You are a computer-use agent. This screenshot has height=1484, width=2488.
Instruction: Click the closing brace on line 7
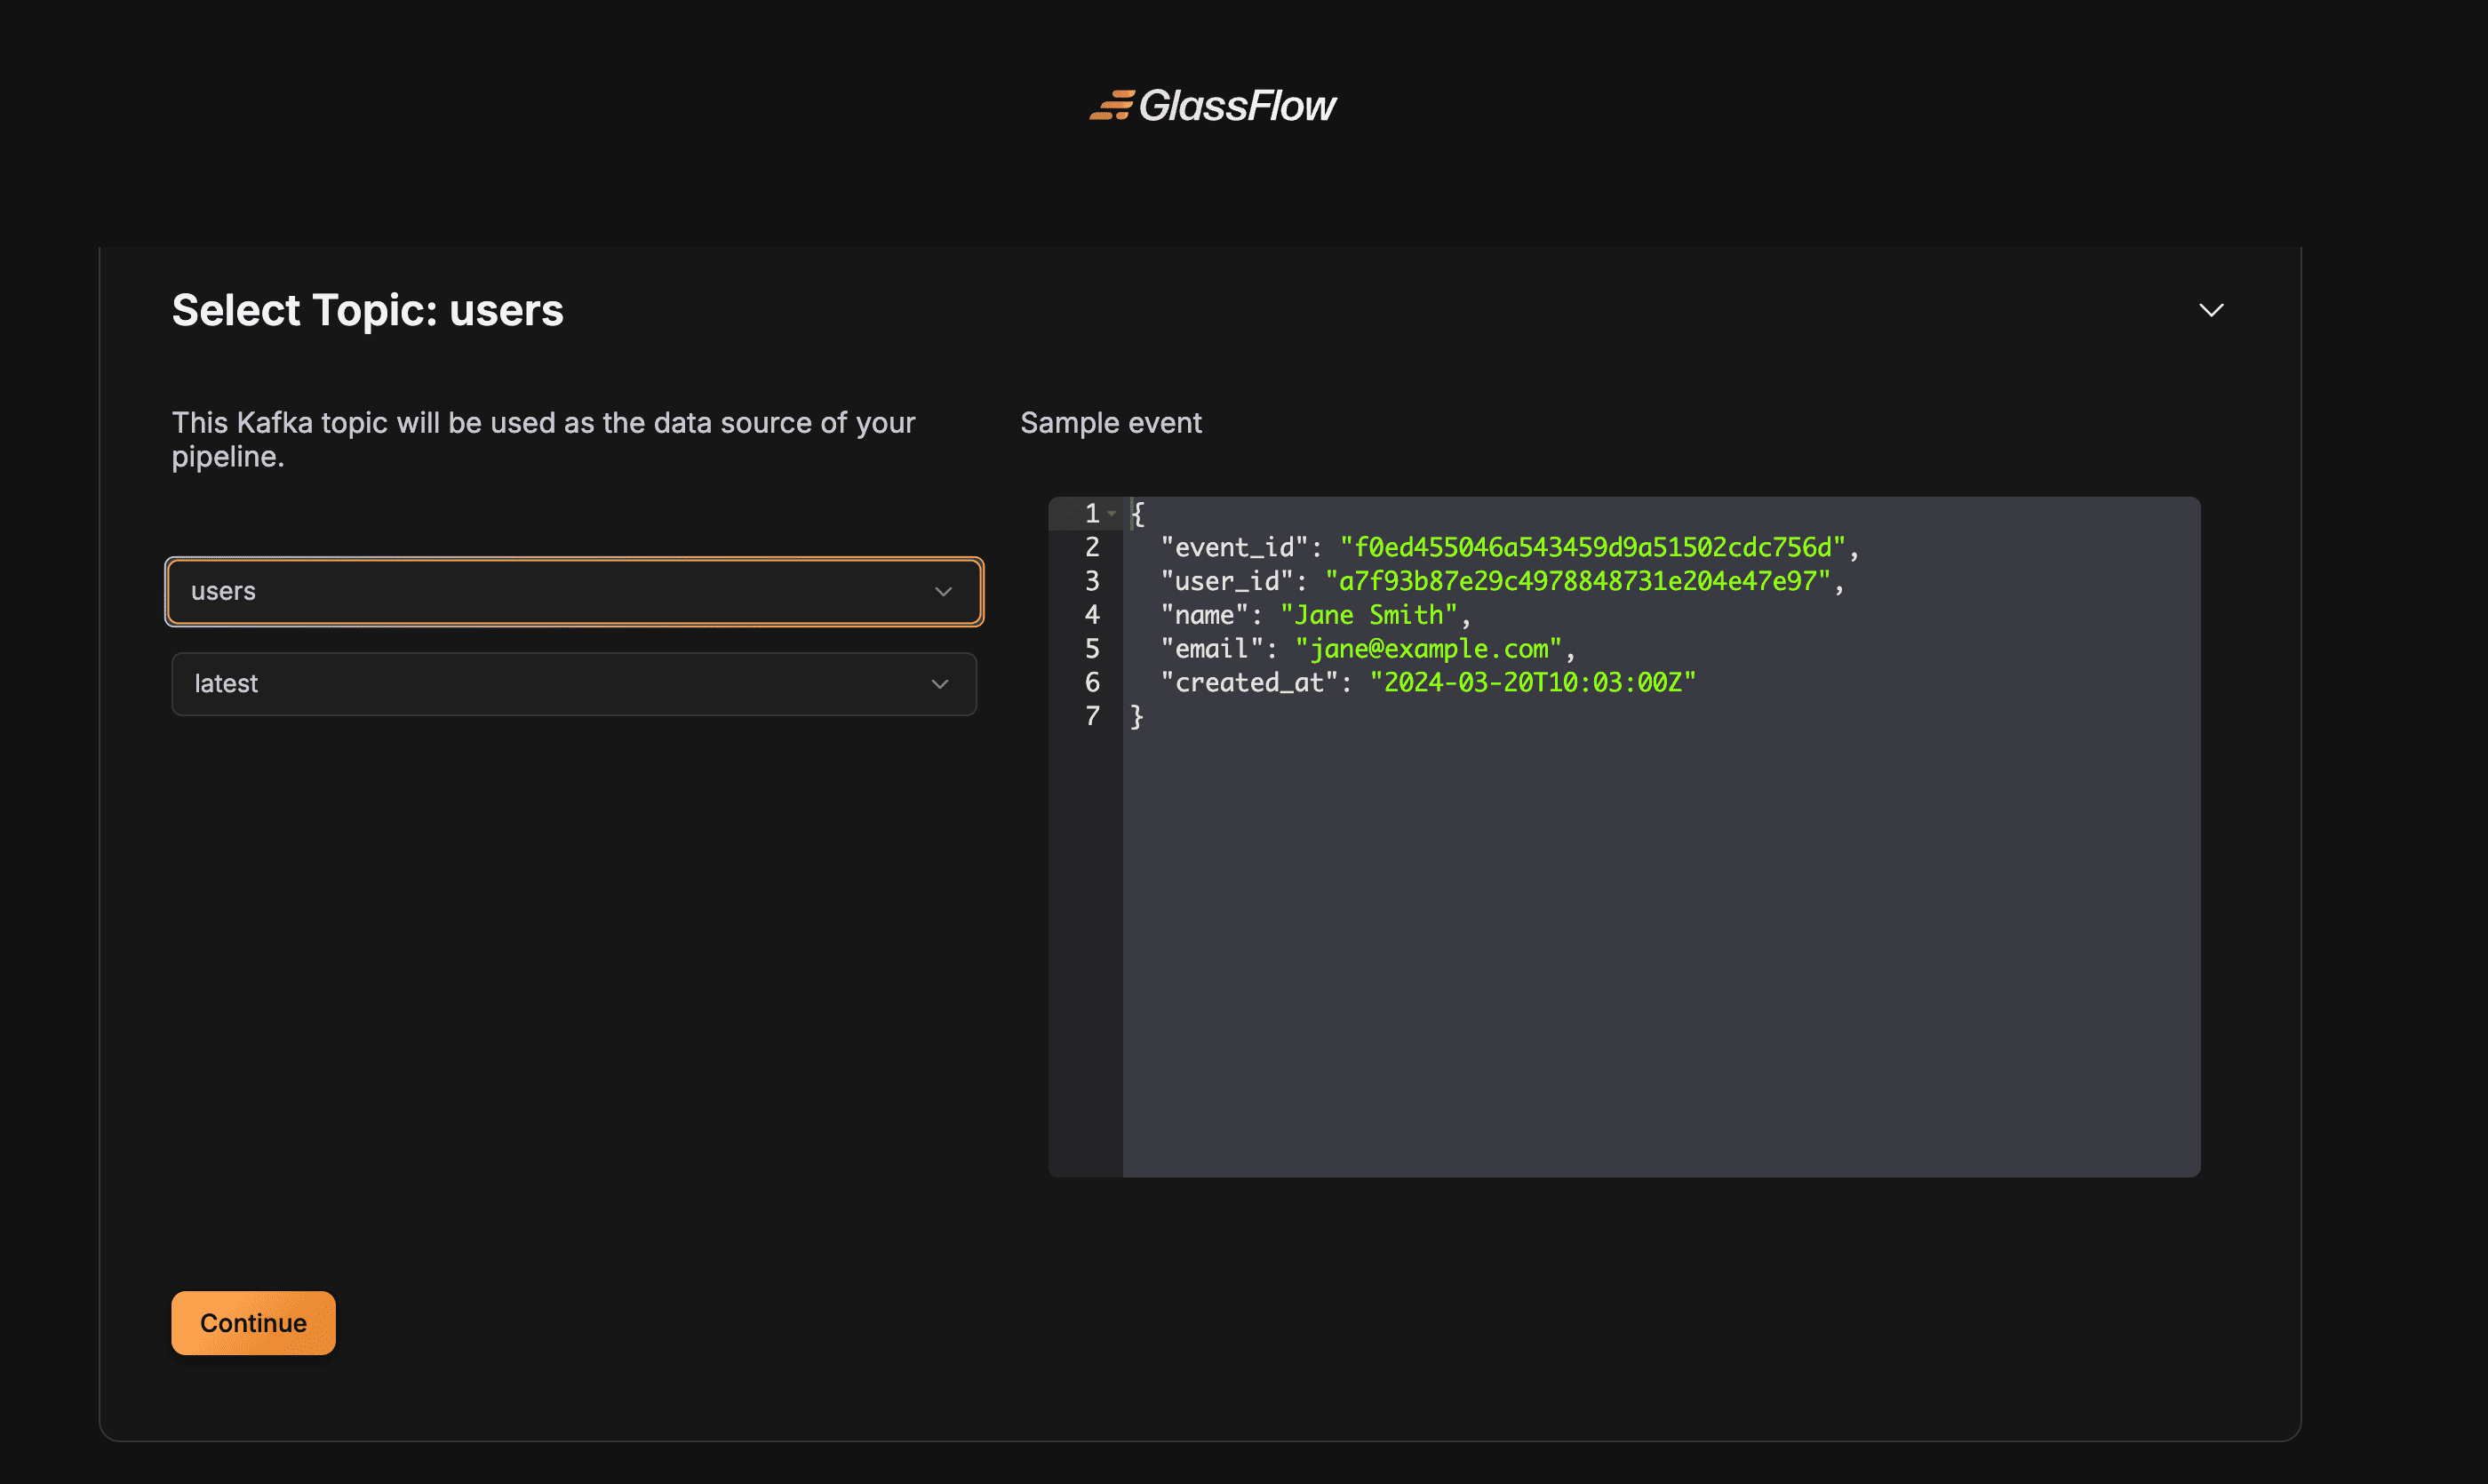tap(1136, 716)
